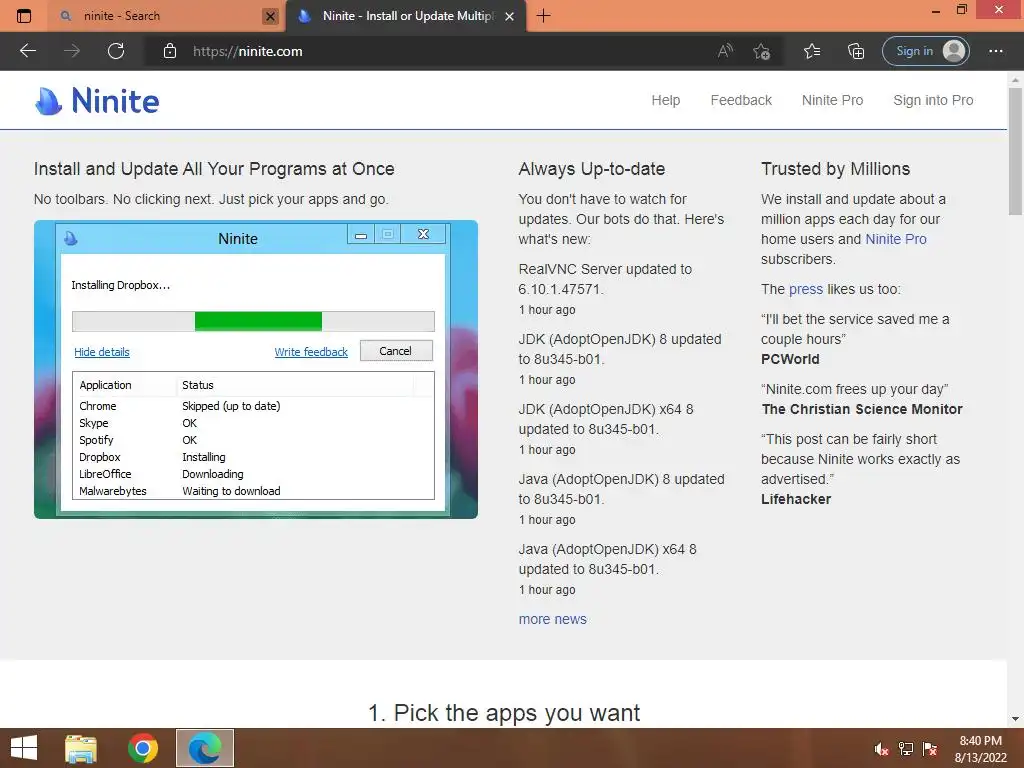This screenshot has height=768, width=1024.
Task: Reload the page with refresh icon
Action: pos(116,51)
